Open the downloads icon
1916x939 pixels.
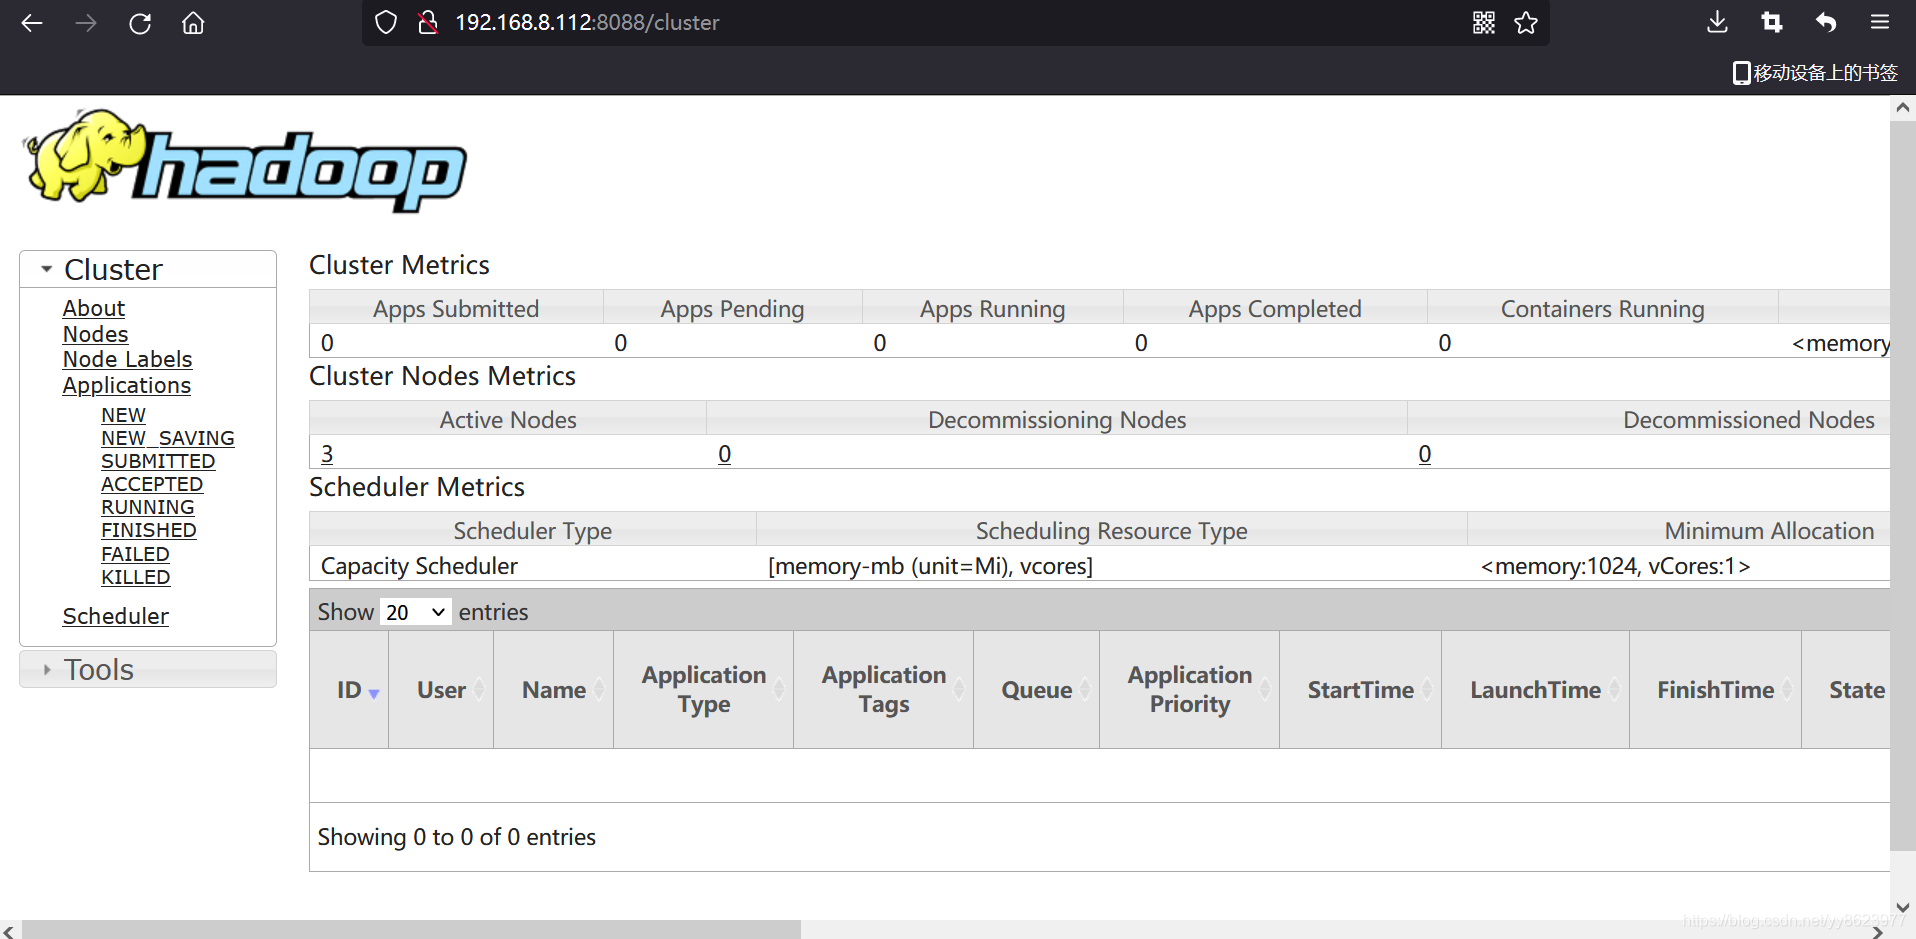[1717, 22]
